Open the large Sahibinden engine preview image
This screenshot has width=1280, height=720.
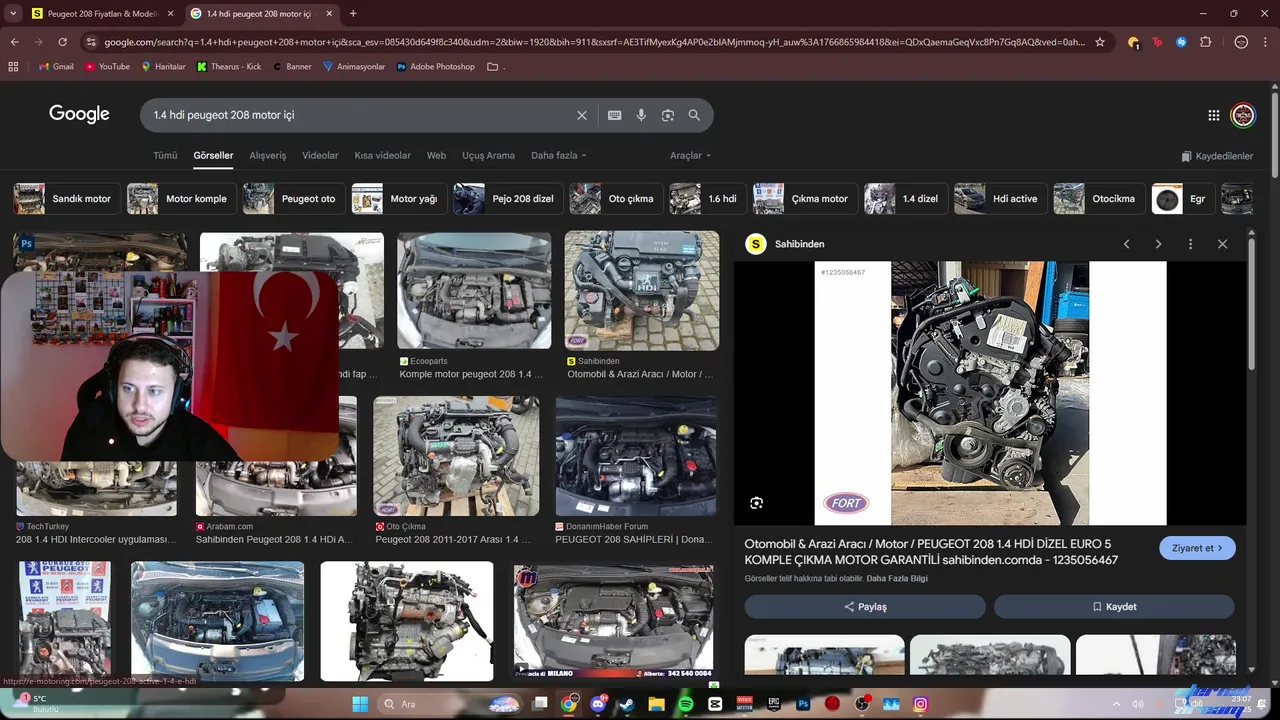[x=990, y=393]
